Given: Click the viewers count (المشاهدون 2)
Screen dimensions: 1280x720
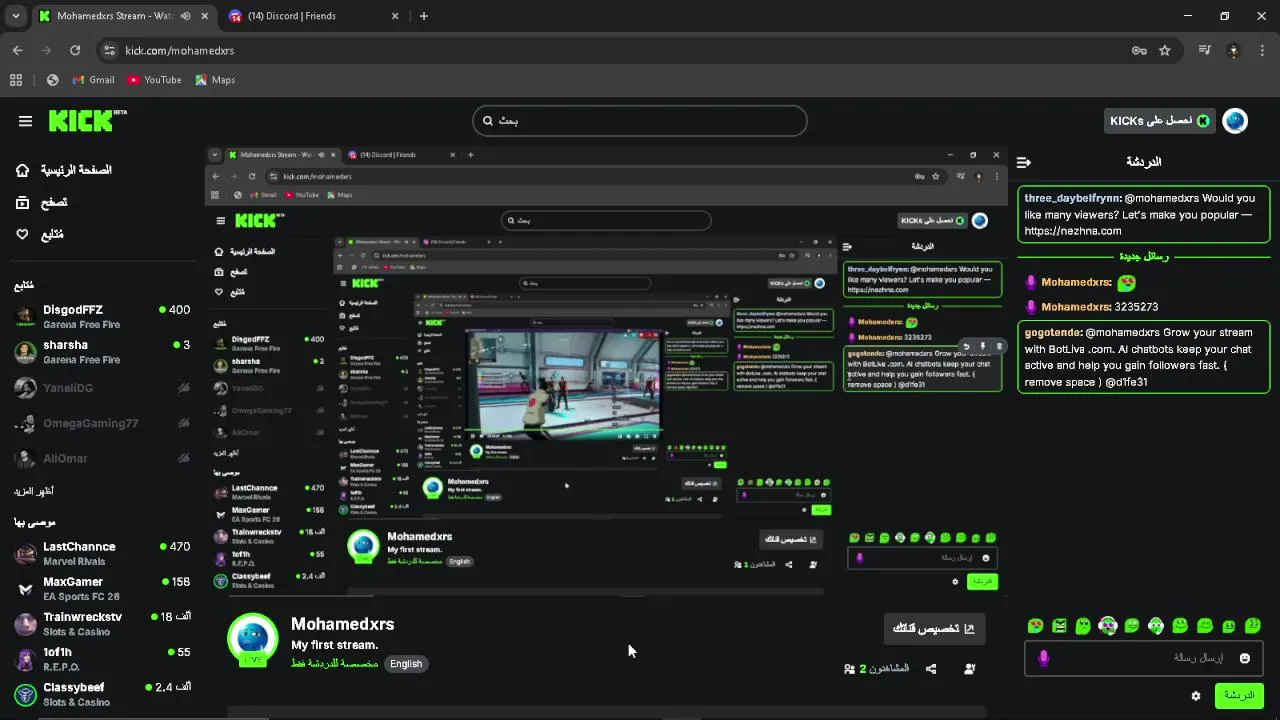Looking at the screenshot, I should [x=877, y=669].
